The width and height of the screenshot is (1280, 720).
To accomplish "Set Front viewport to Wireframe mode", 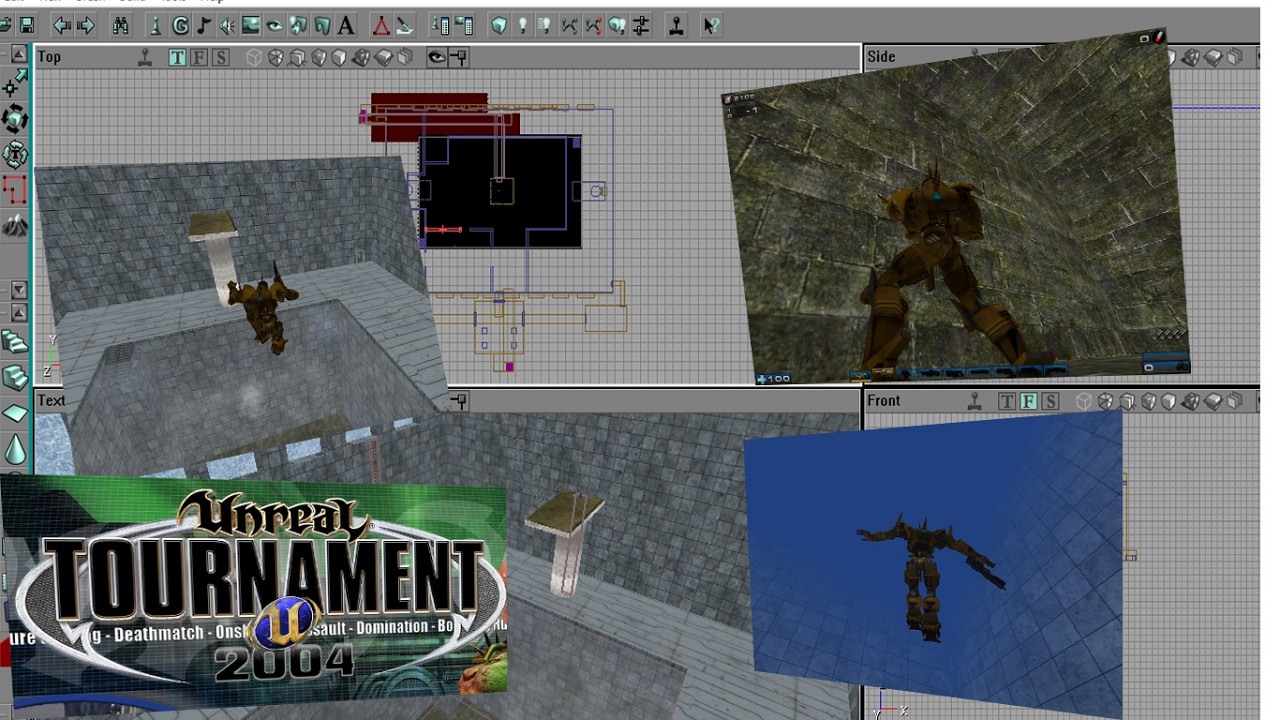I will (1084, 401).
